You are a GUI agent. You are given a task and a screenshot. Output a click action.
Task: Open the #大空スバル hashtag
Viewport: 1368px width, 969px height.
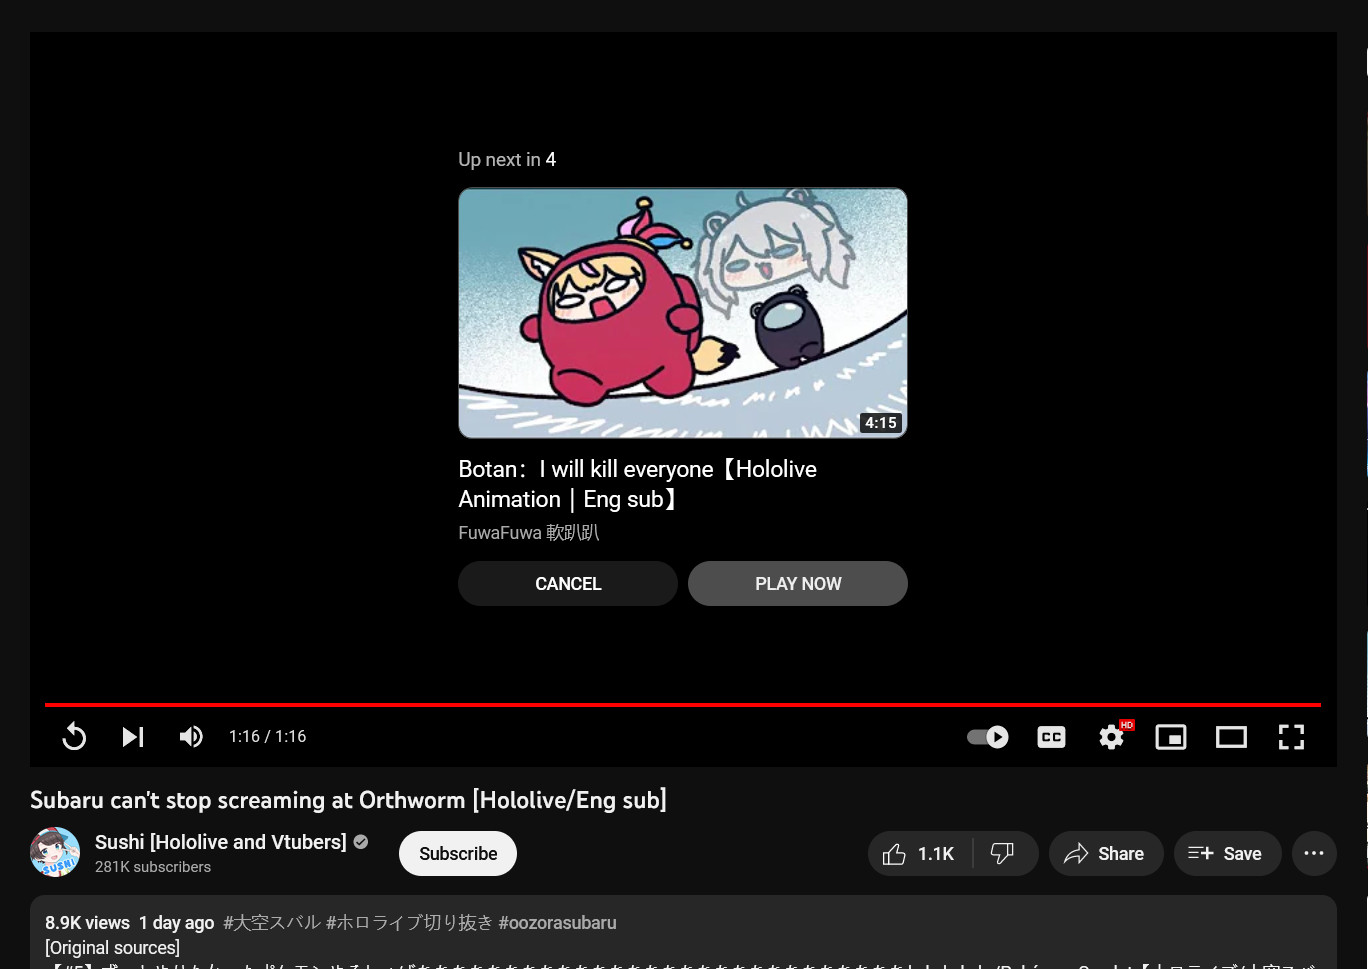pos(272,922)
